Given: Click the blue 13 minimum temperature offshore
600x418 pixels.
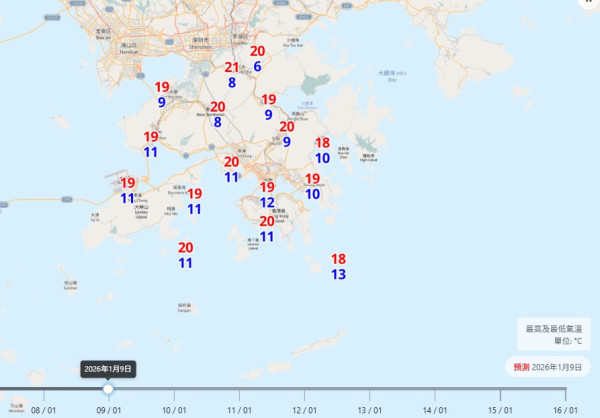Looking at the screenshot, I should [339, 274].
